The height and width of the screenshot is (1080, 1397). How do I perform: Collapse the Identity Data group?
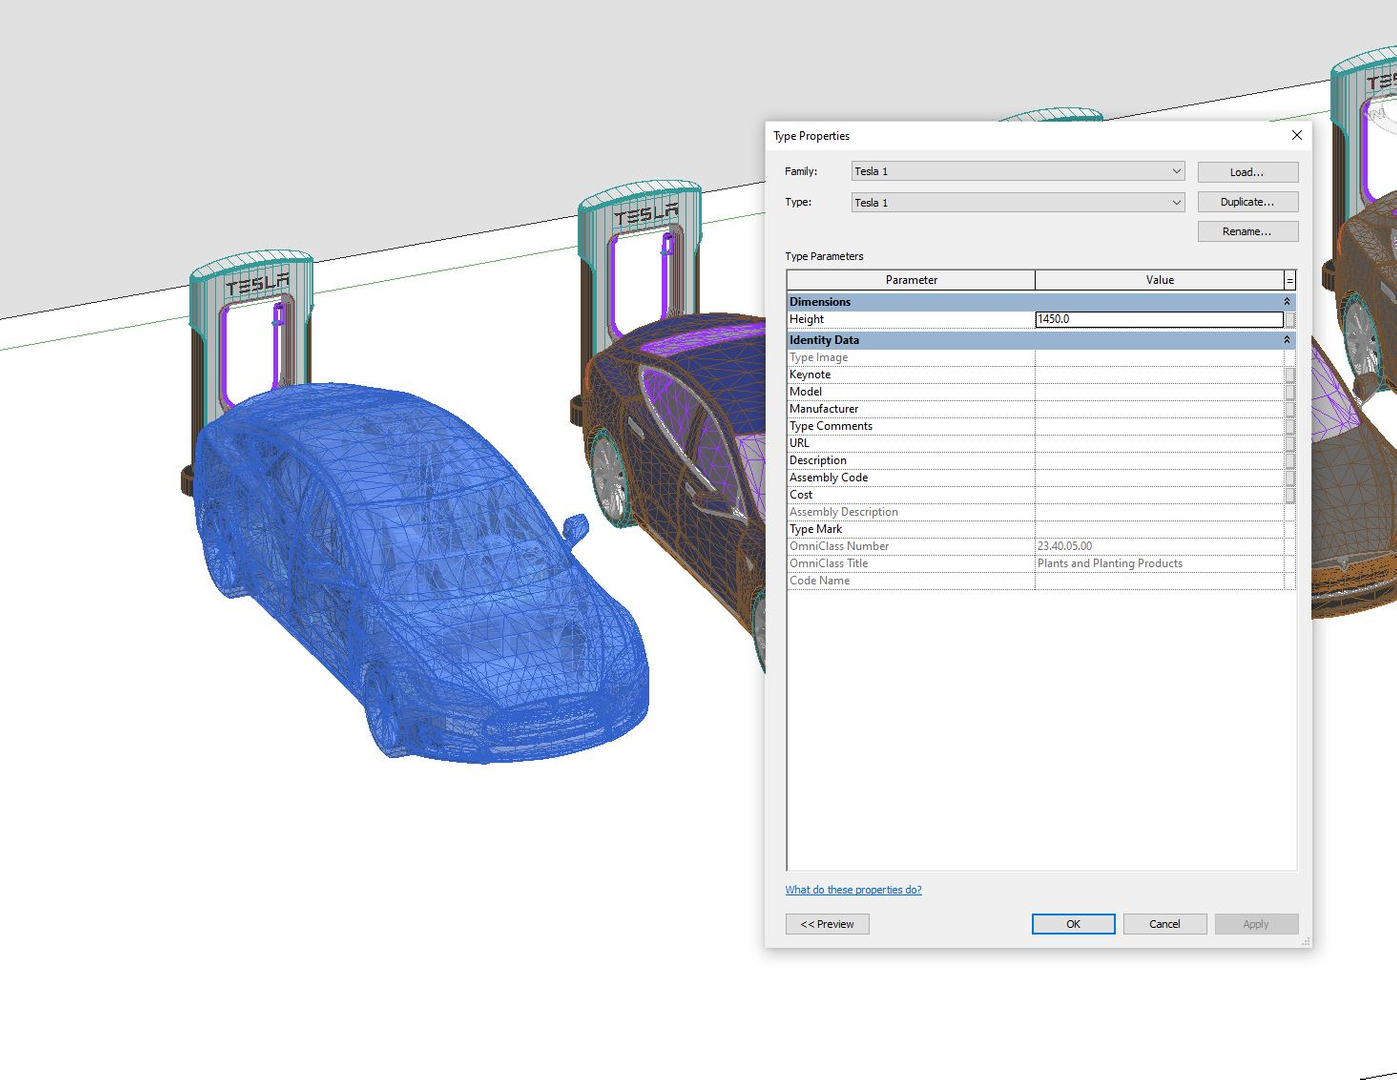[1287, 340]
